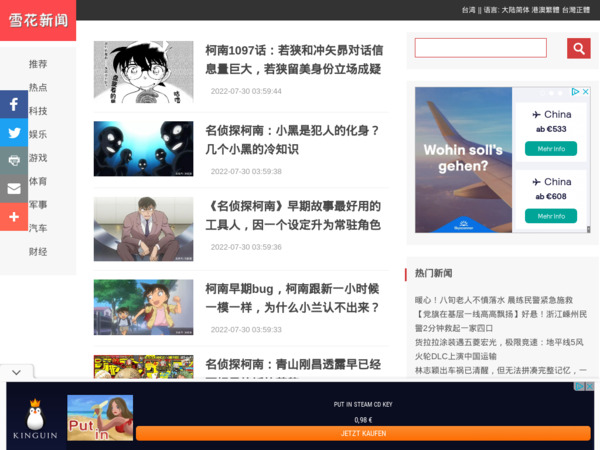Open article 柯南1097话 headline
The height and width of the screenshot is (450, 600).
coord(294,60)
